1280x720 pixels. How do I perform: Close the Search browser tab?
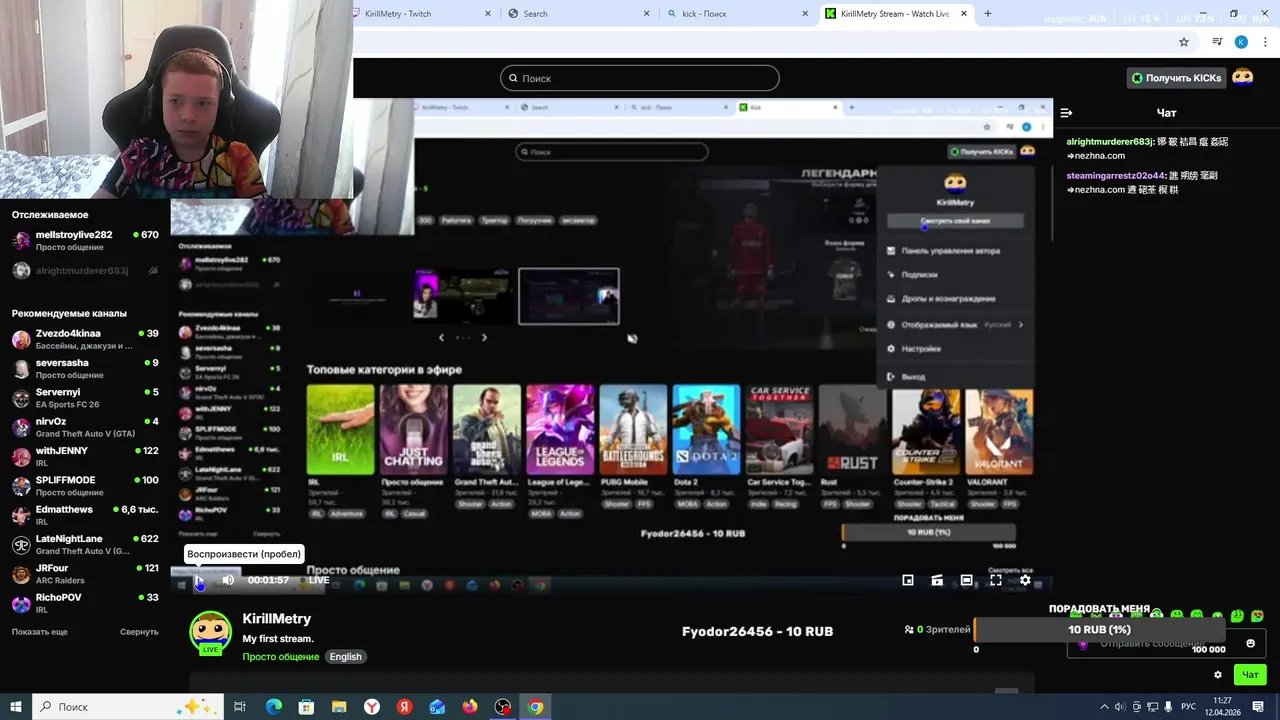[x=646, y=14]
